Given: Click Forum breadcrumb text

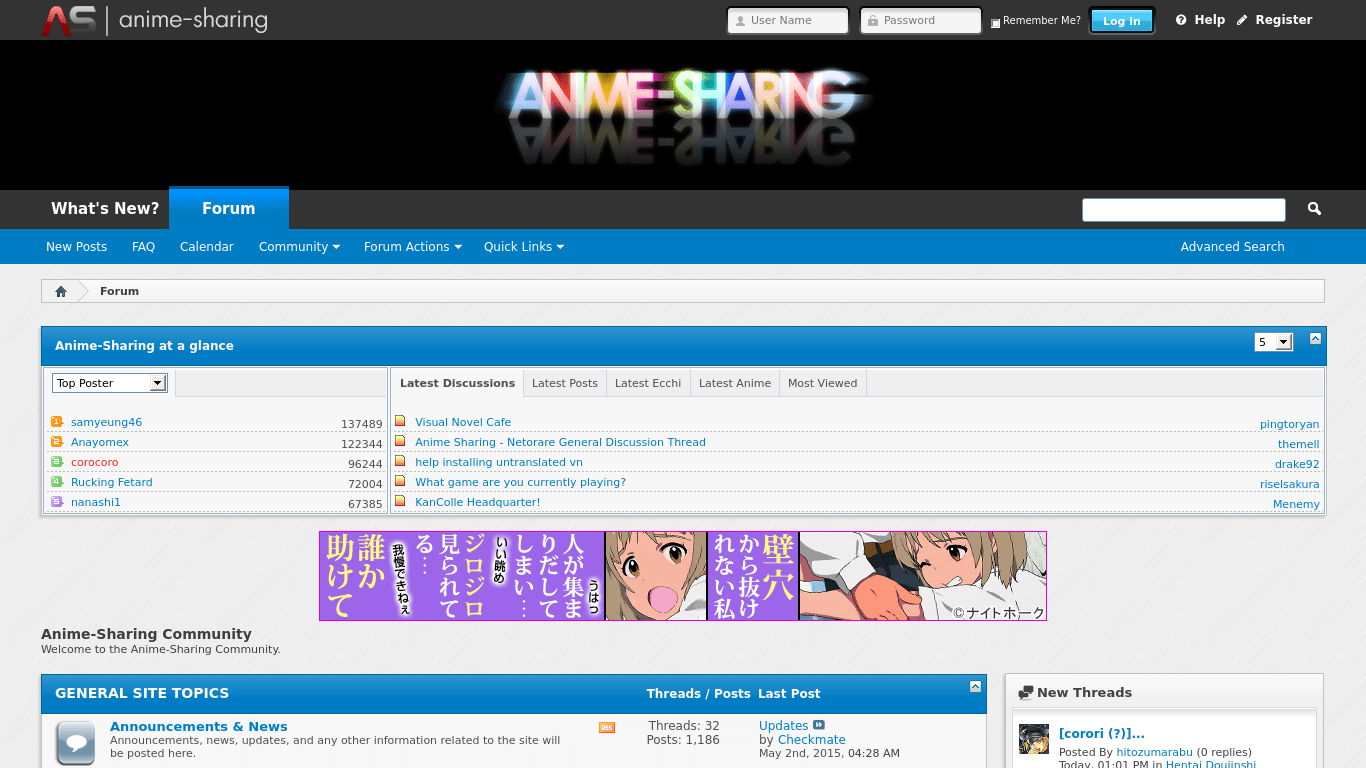Looking at the screenshot, I should click(119, 291).
